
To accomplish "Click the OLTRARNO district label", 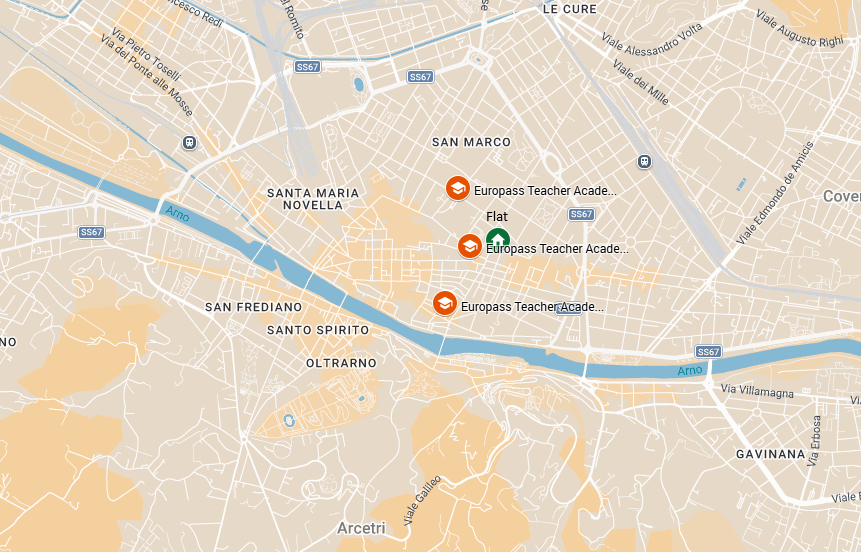I will [342, 363].
